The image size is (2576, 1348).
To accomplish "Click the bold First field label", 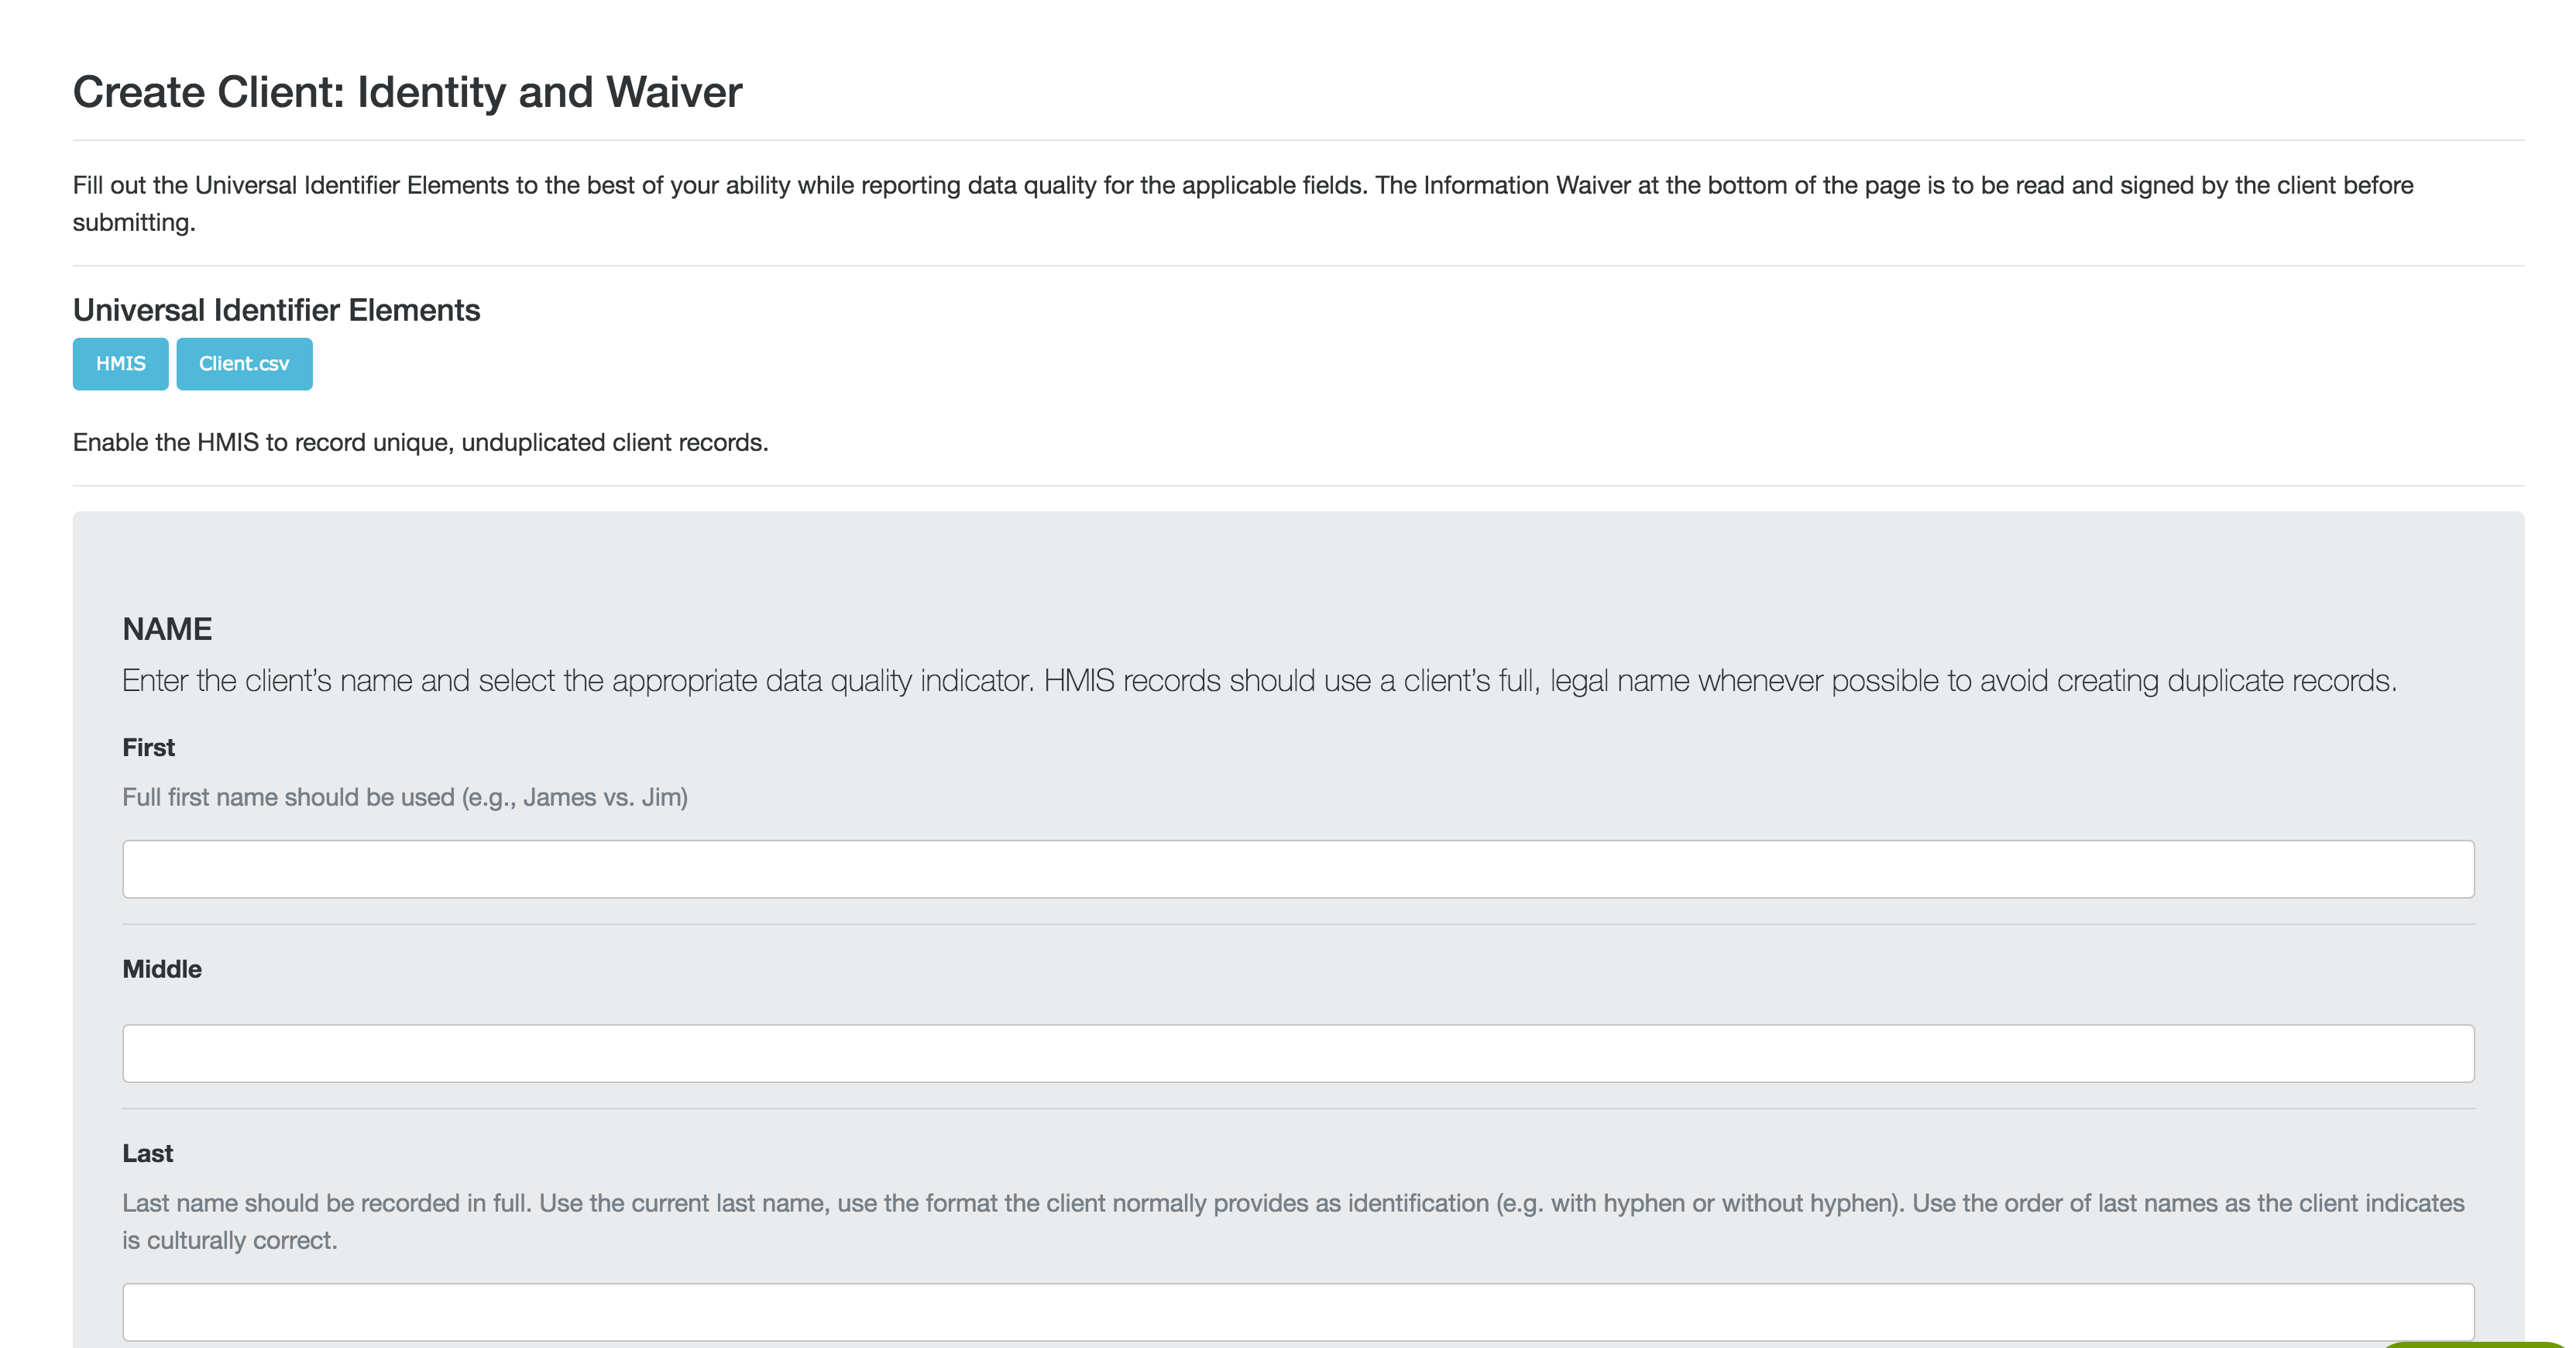I will click(148, 747).
